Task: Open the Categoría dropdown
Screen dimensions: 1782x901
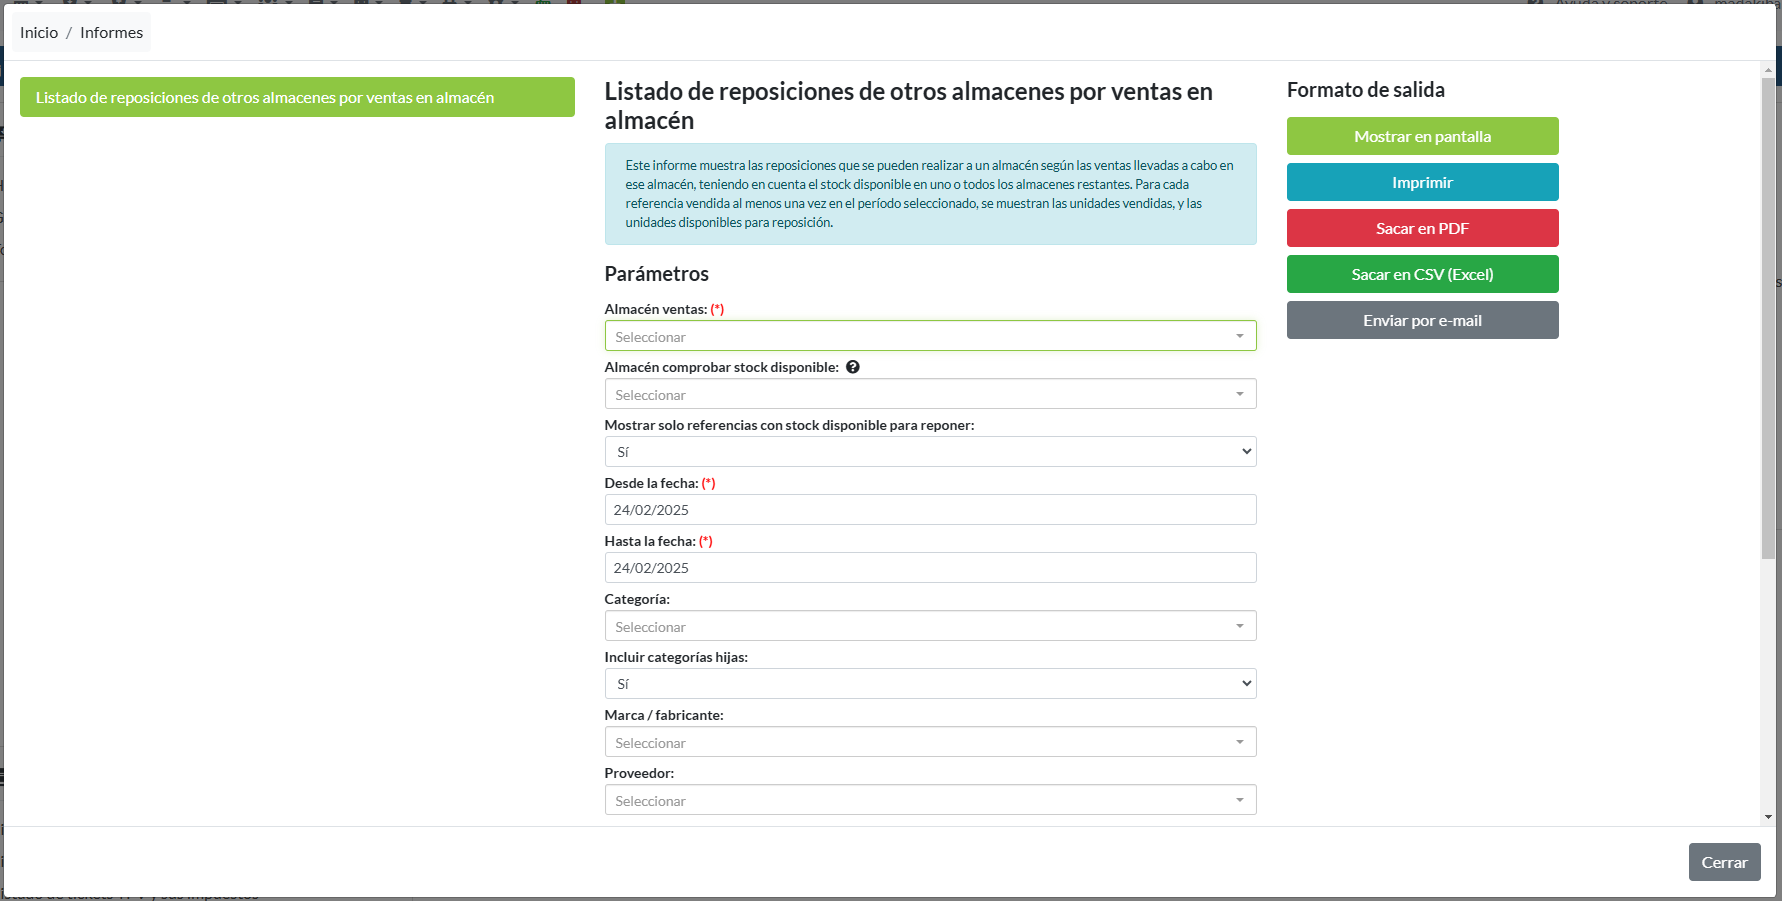Action: [929, 625]
